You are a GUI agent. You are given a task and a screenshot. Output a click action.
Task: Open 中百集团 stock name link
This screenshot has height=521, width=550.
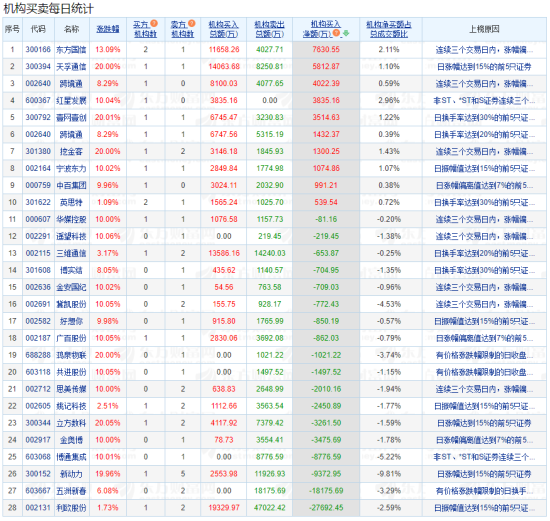pos(71,185)
